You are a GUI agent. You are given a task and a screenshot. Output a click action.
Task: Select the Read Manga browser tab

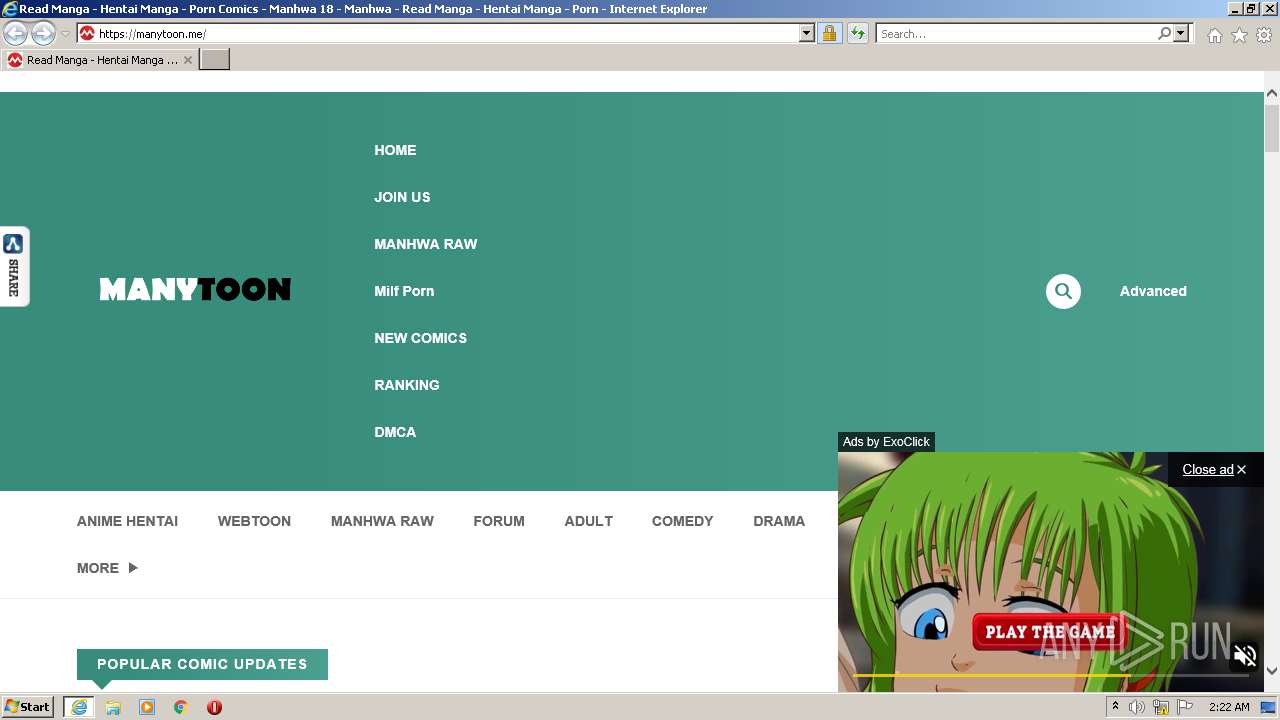tap(98, 60)
